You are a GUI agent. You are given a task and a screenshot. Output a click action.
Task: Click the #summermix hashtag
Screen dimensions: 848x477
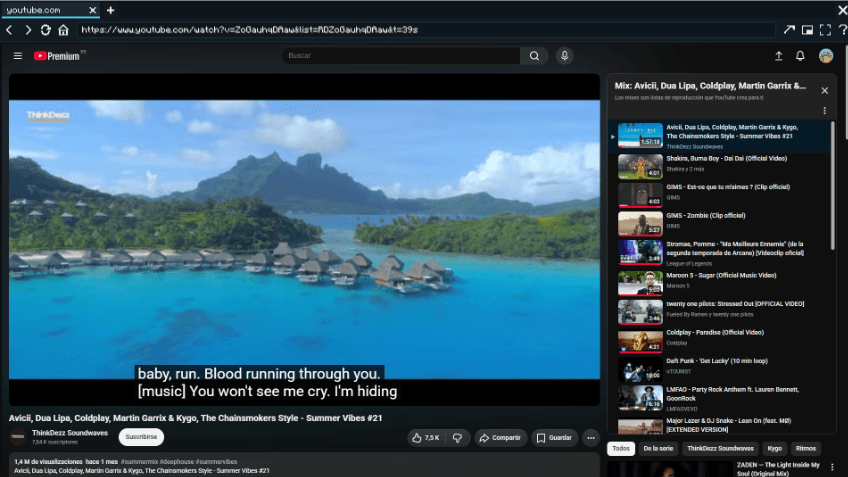(140, 462)
